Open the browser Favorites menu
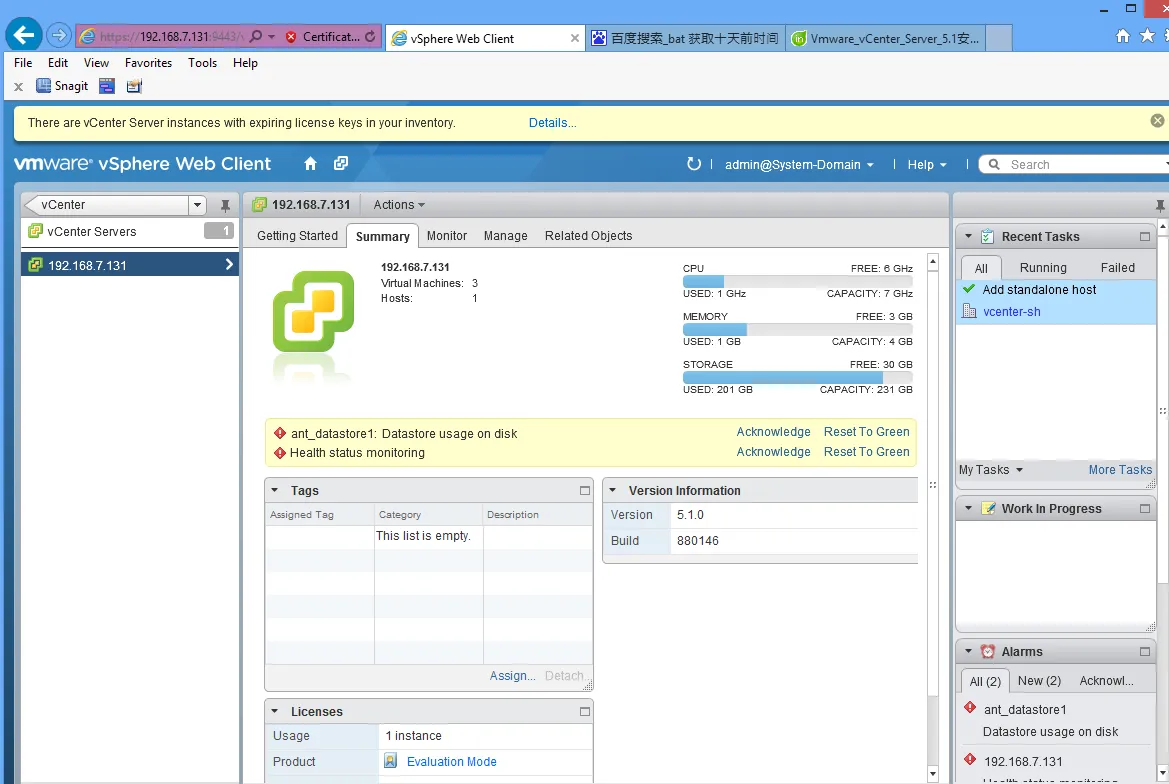The image size is (1169, 784). click(148, 63)
